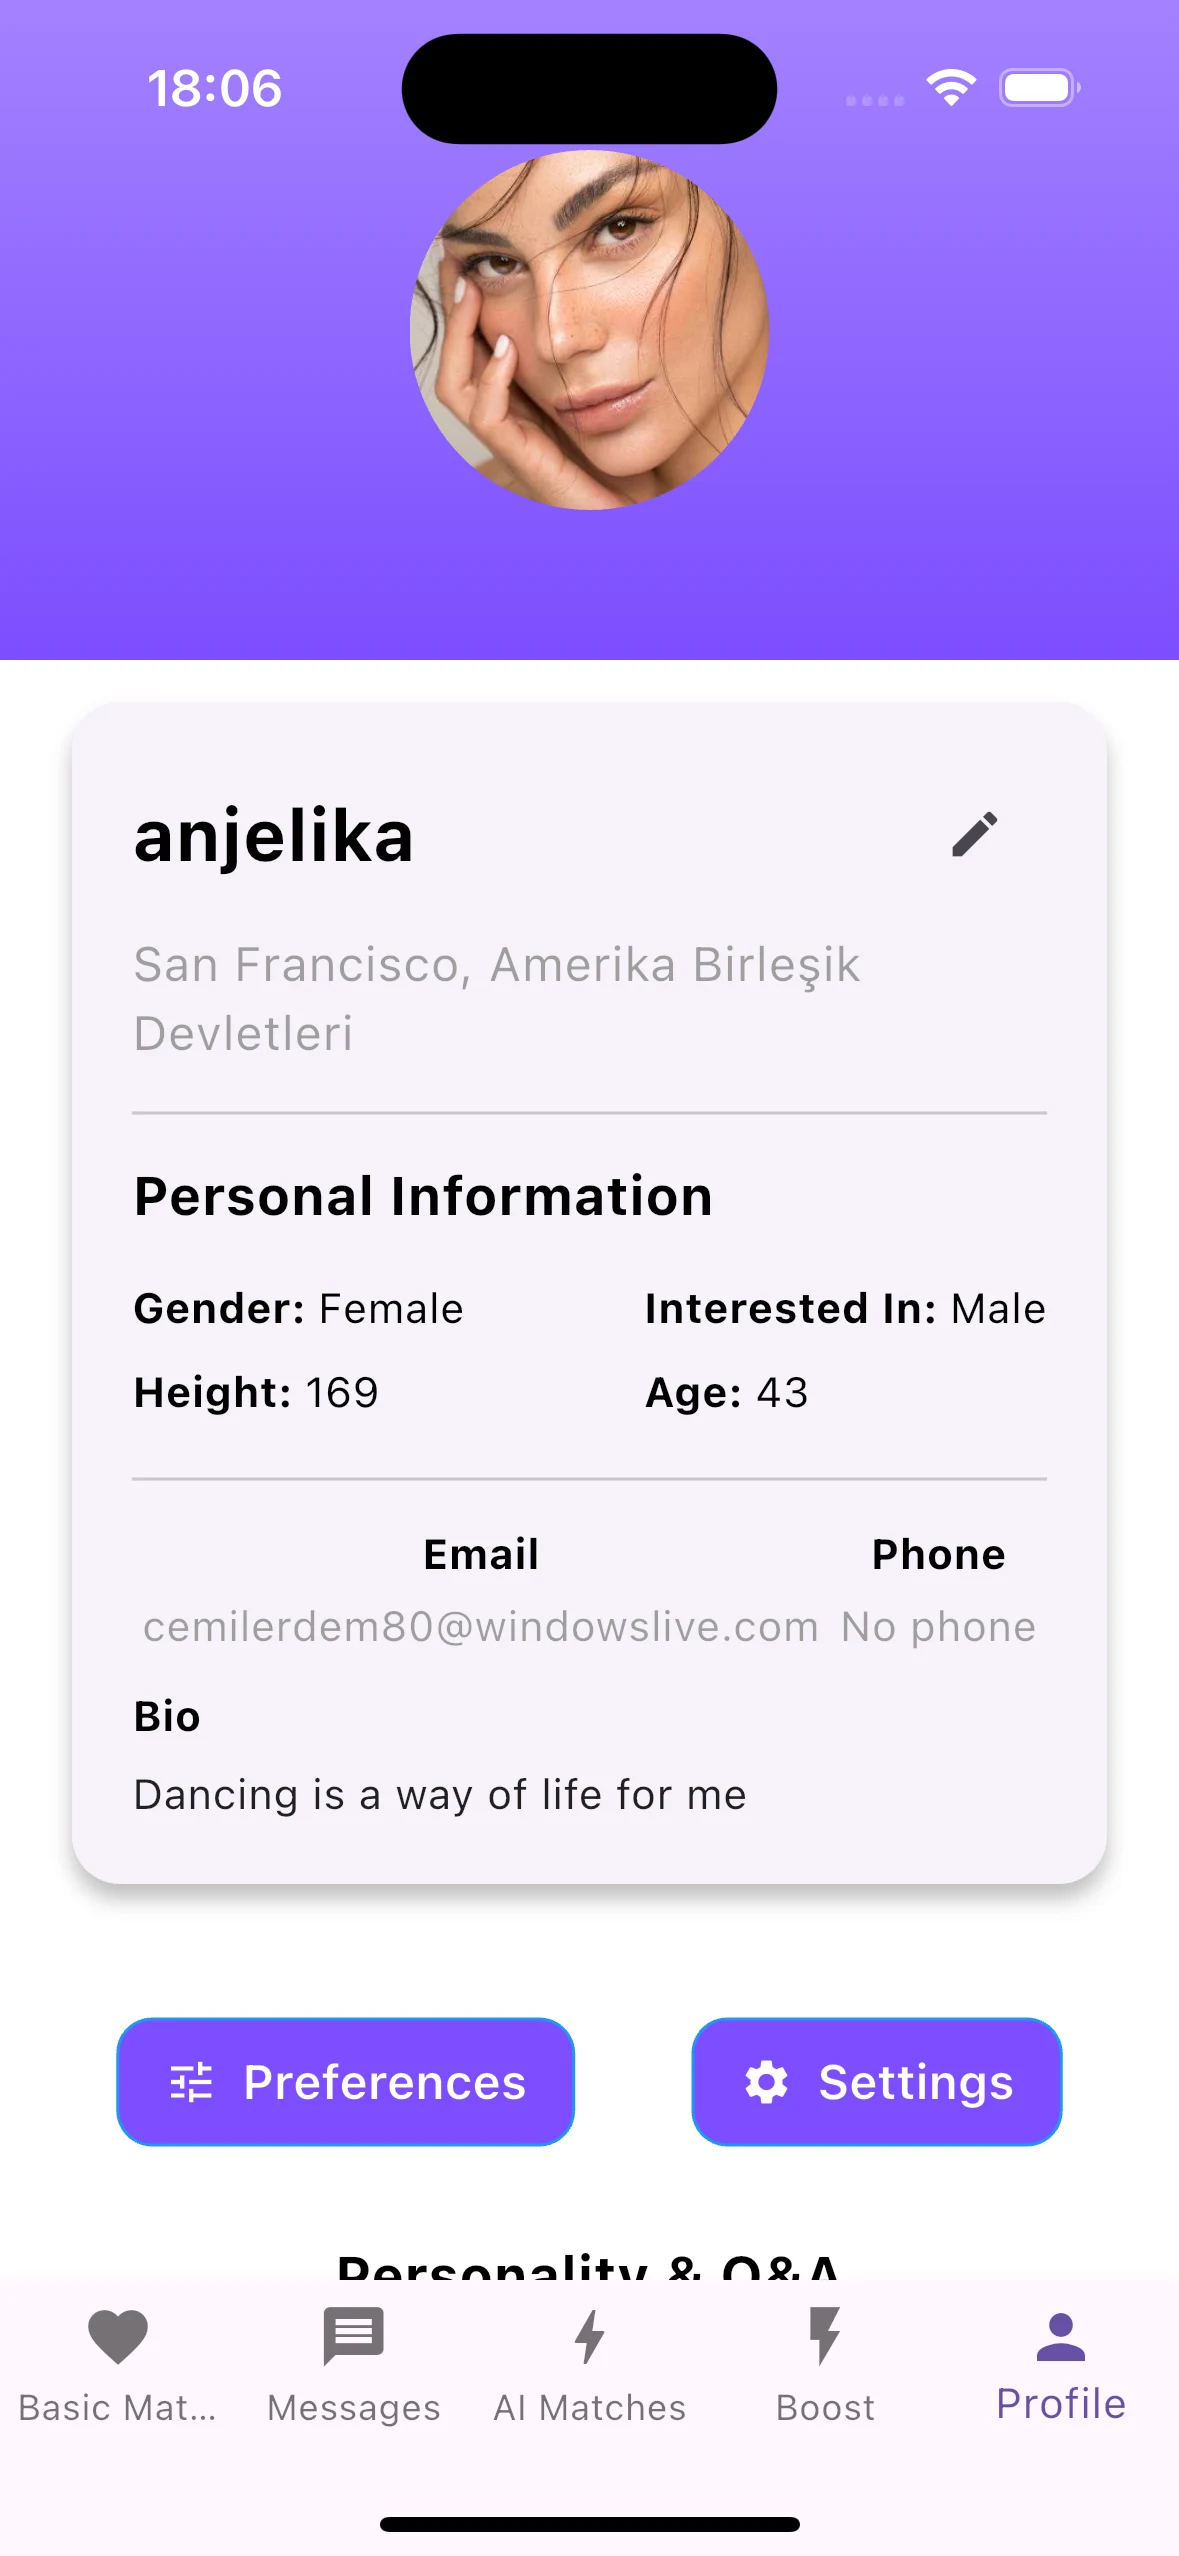
Task: Select the Boost bolt icon
Action: coord(825,2336)
